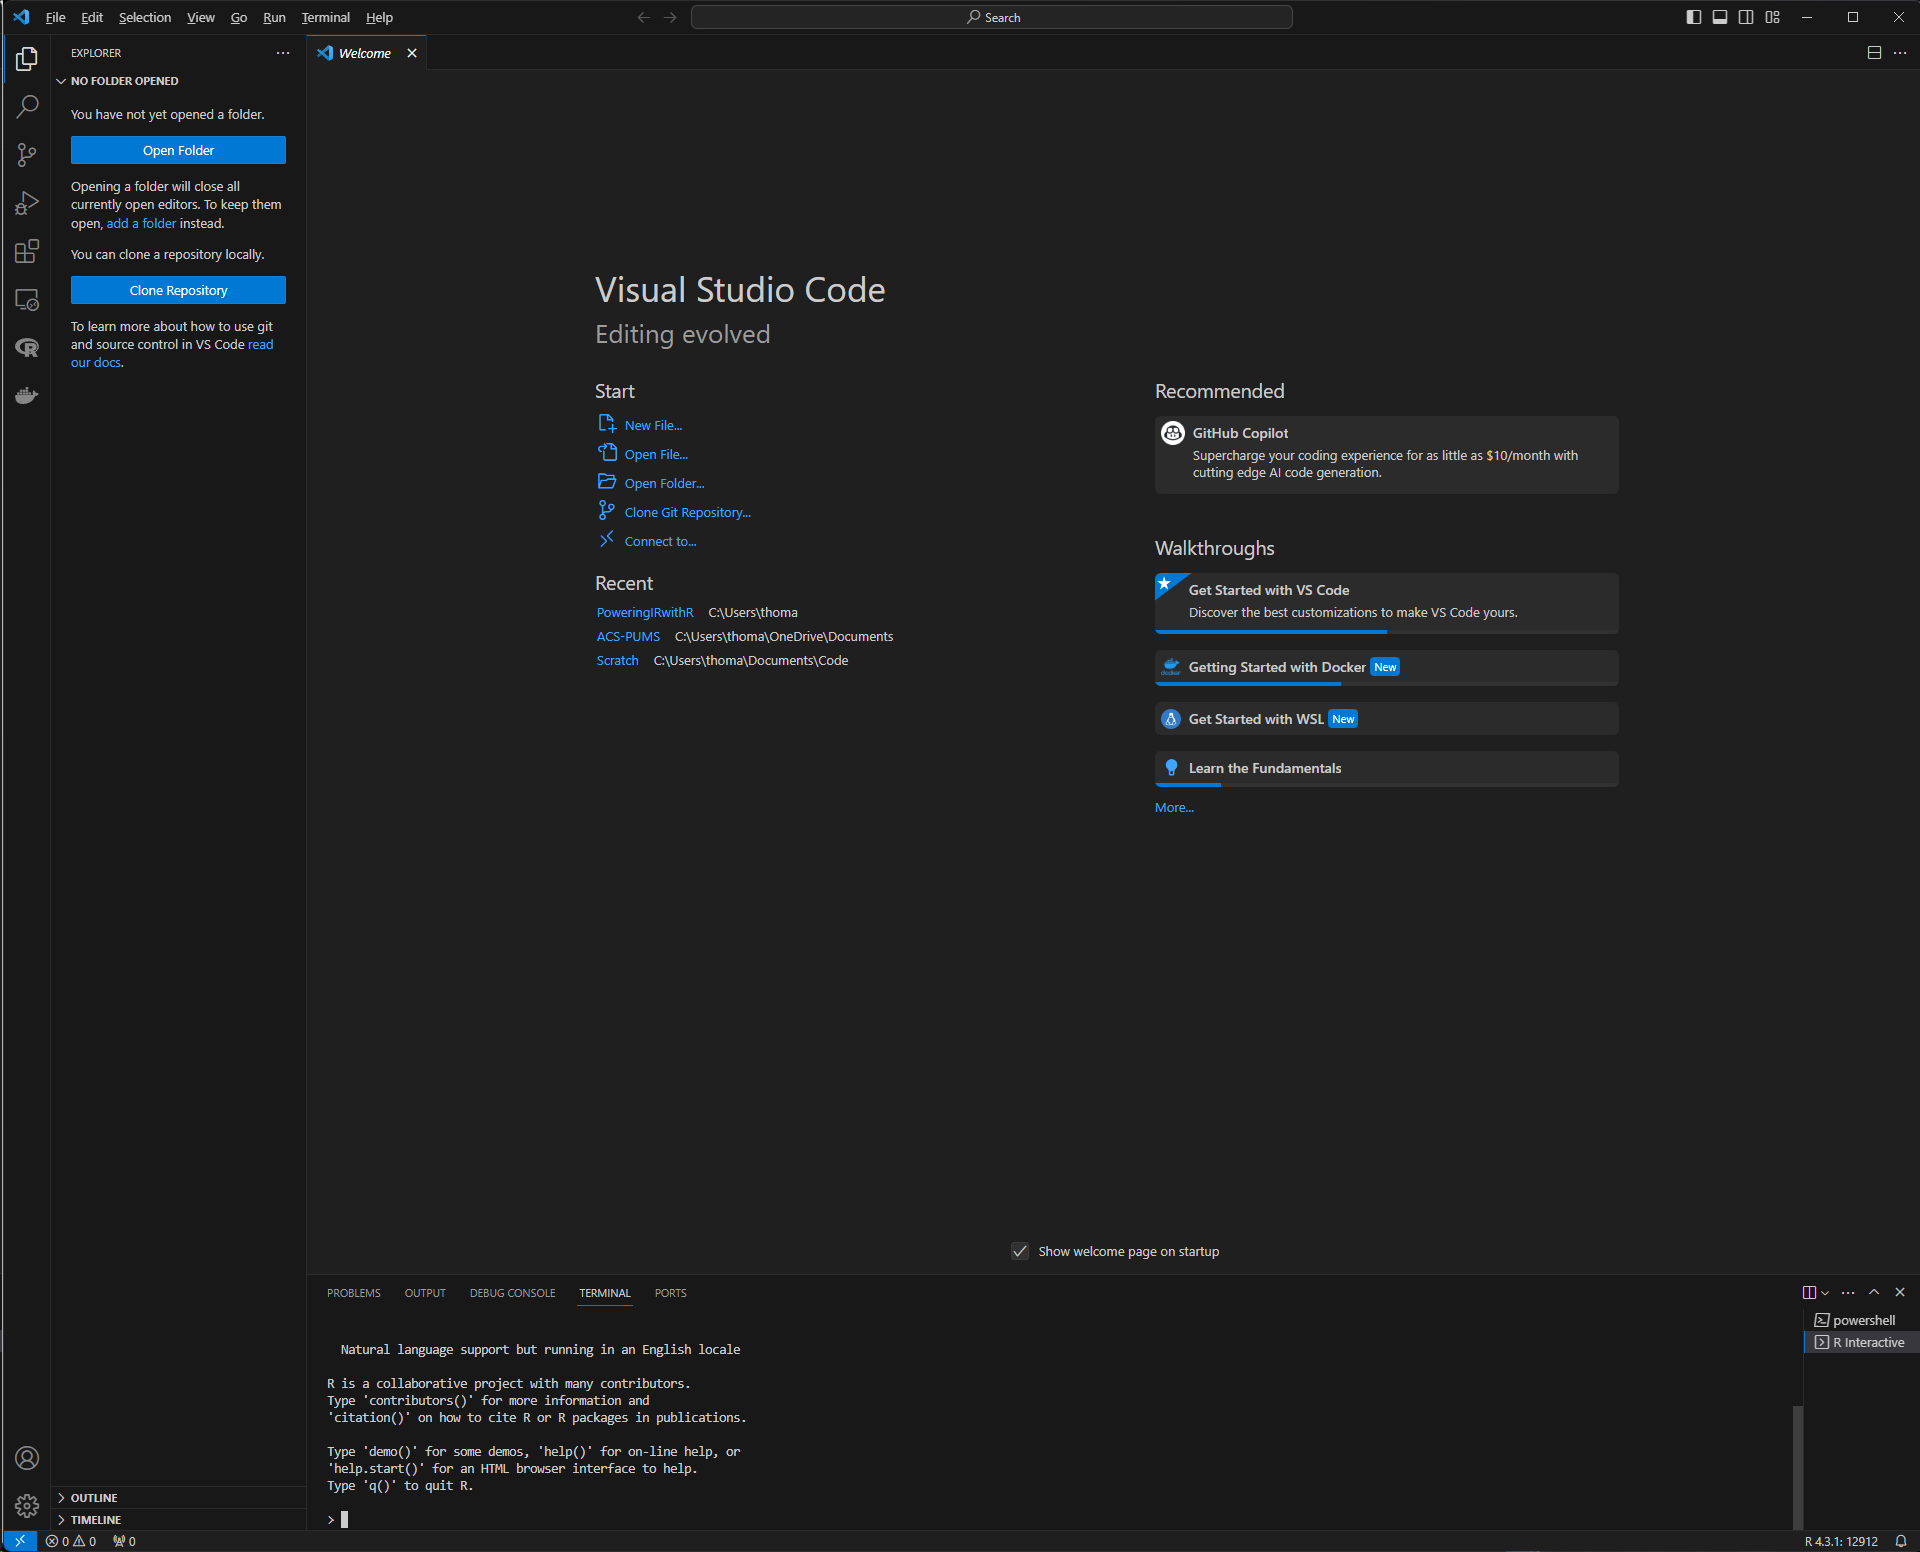
Task: Open terminal panel More Actions ellipsis
Action: coord(1848,1292)
